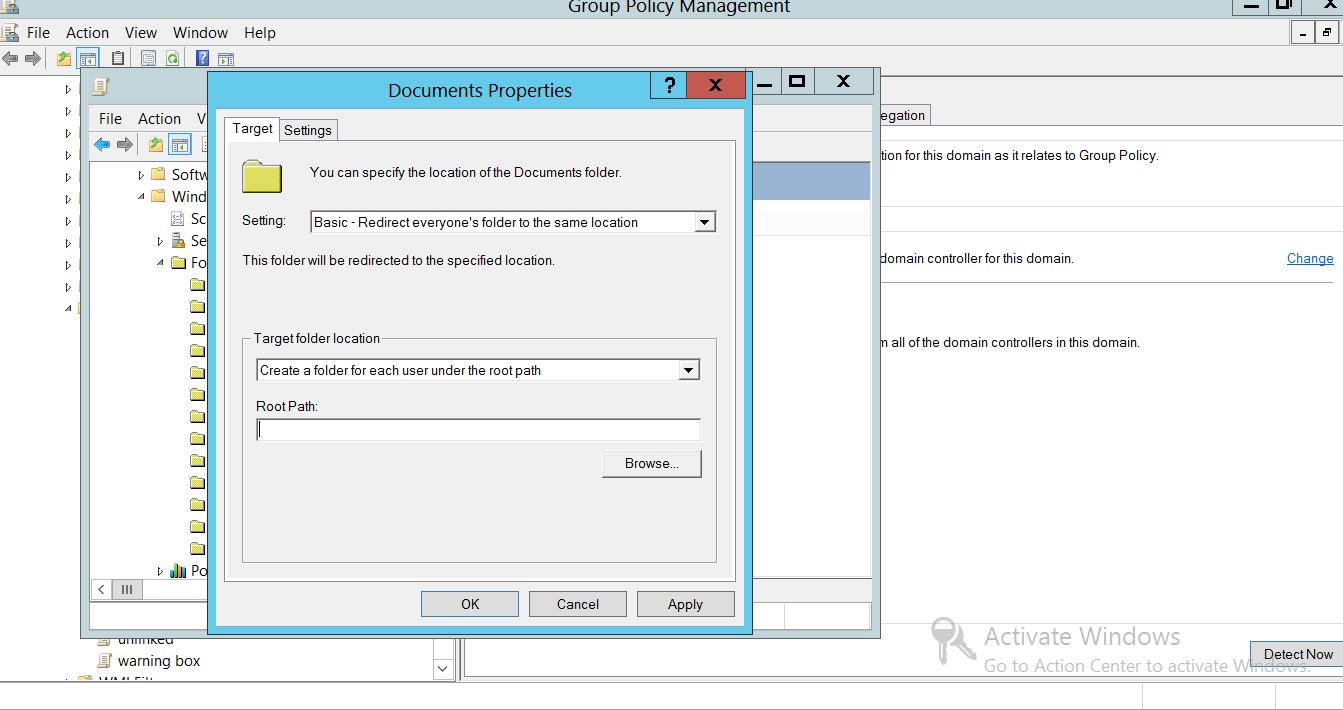1343x710 pixels.
Task: Click Show/Hide Action Pane icon after Help icon
Action: [x=226, y=59]
